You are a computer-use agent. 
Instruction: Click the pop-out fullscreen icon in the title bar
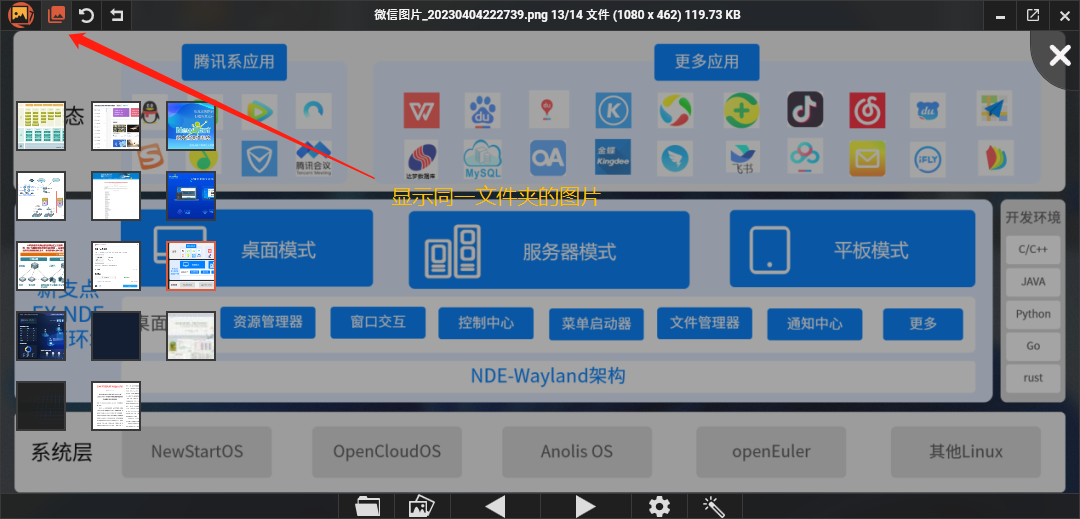pos(1032,15)
